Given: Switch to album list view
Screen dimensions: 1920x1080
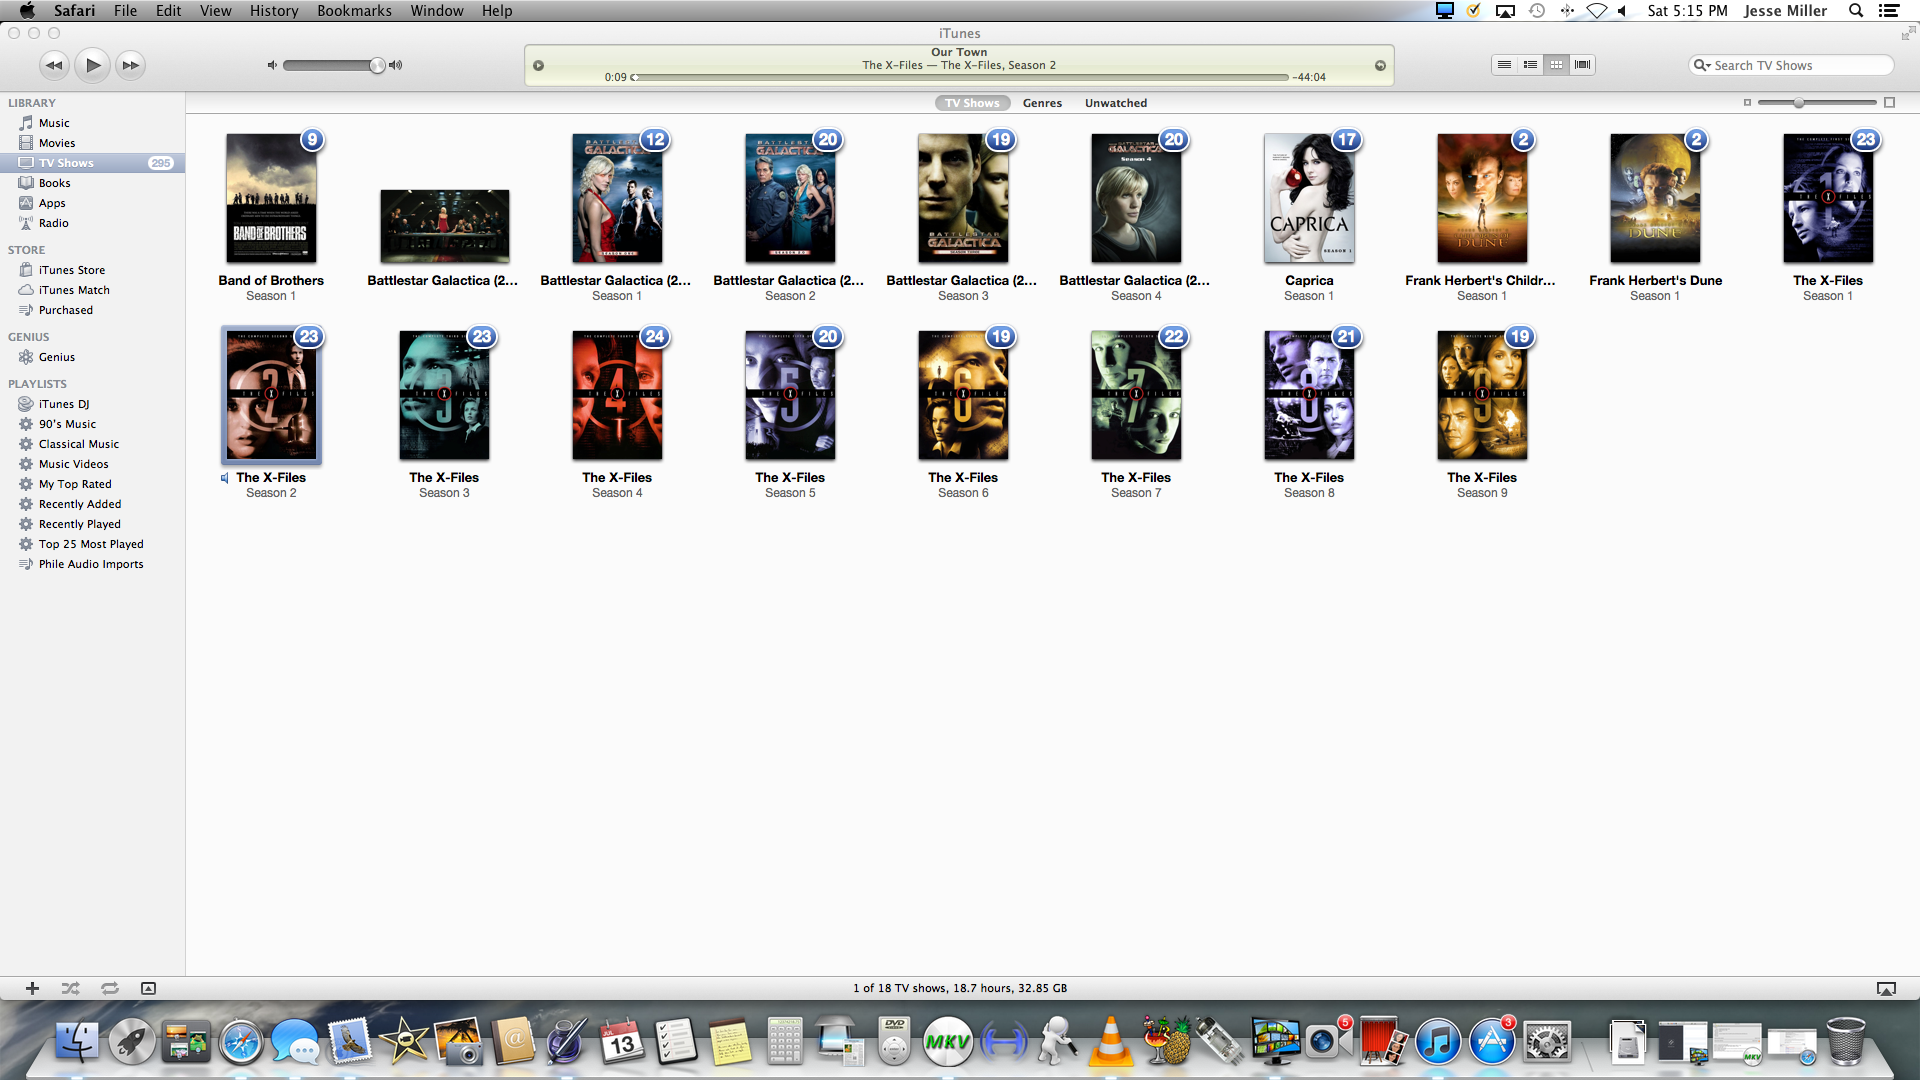Looking at the screenshot, I should coord(1530,65).
